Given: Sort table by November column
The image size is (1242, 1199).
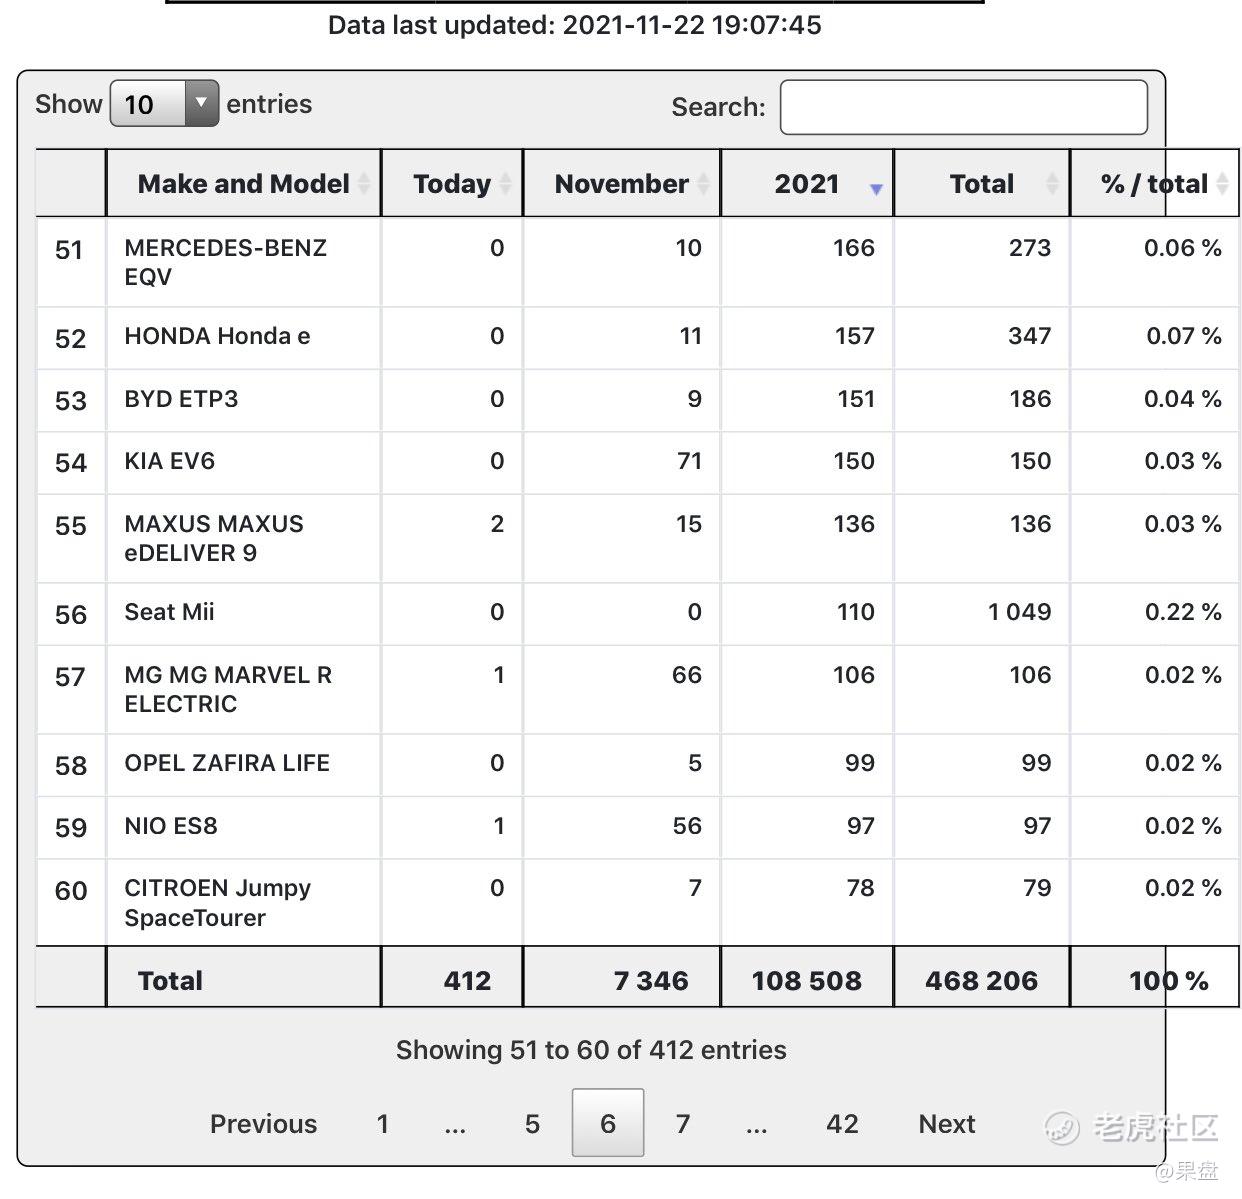Looking at the screenshot, I should pyautogui.click(x=621, y=183).
